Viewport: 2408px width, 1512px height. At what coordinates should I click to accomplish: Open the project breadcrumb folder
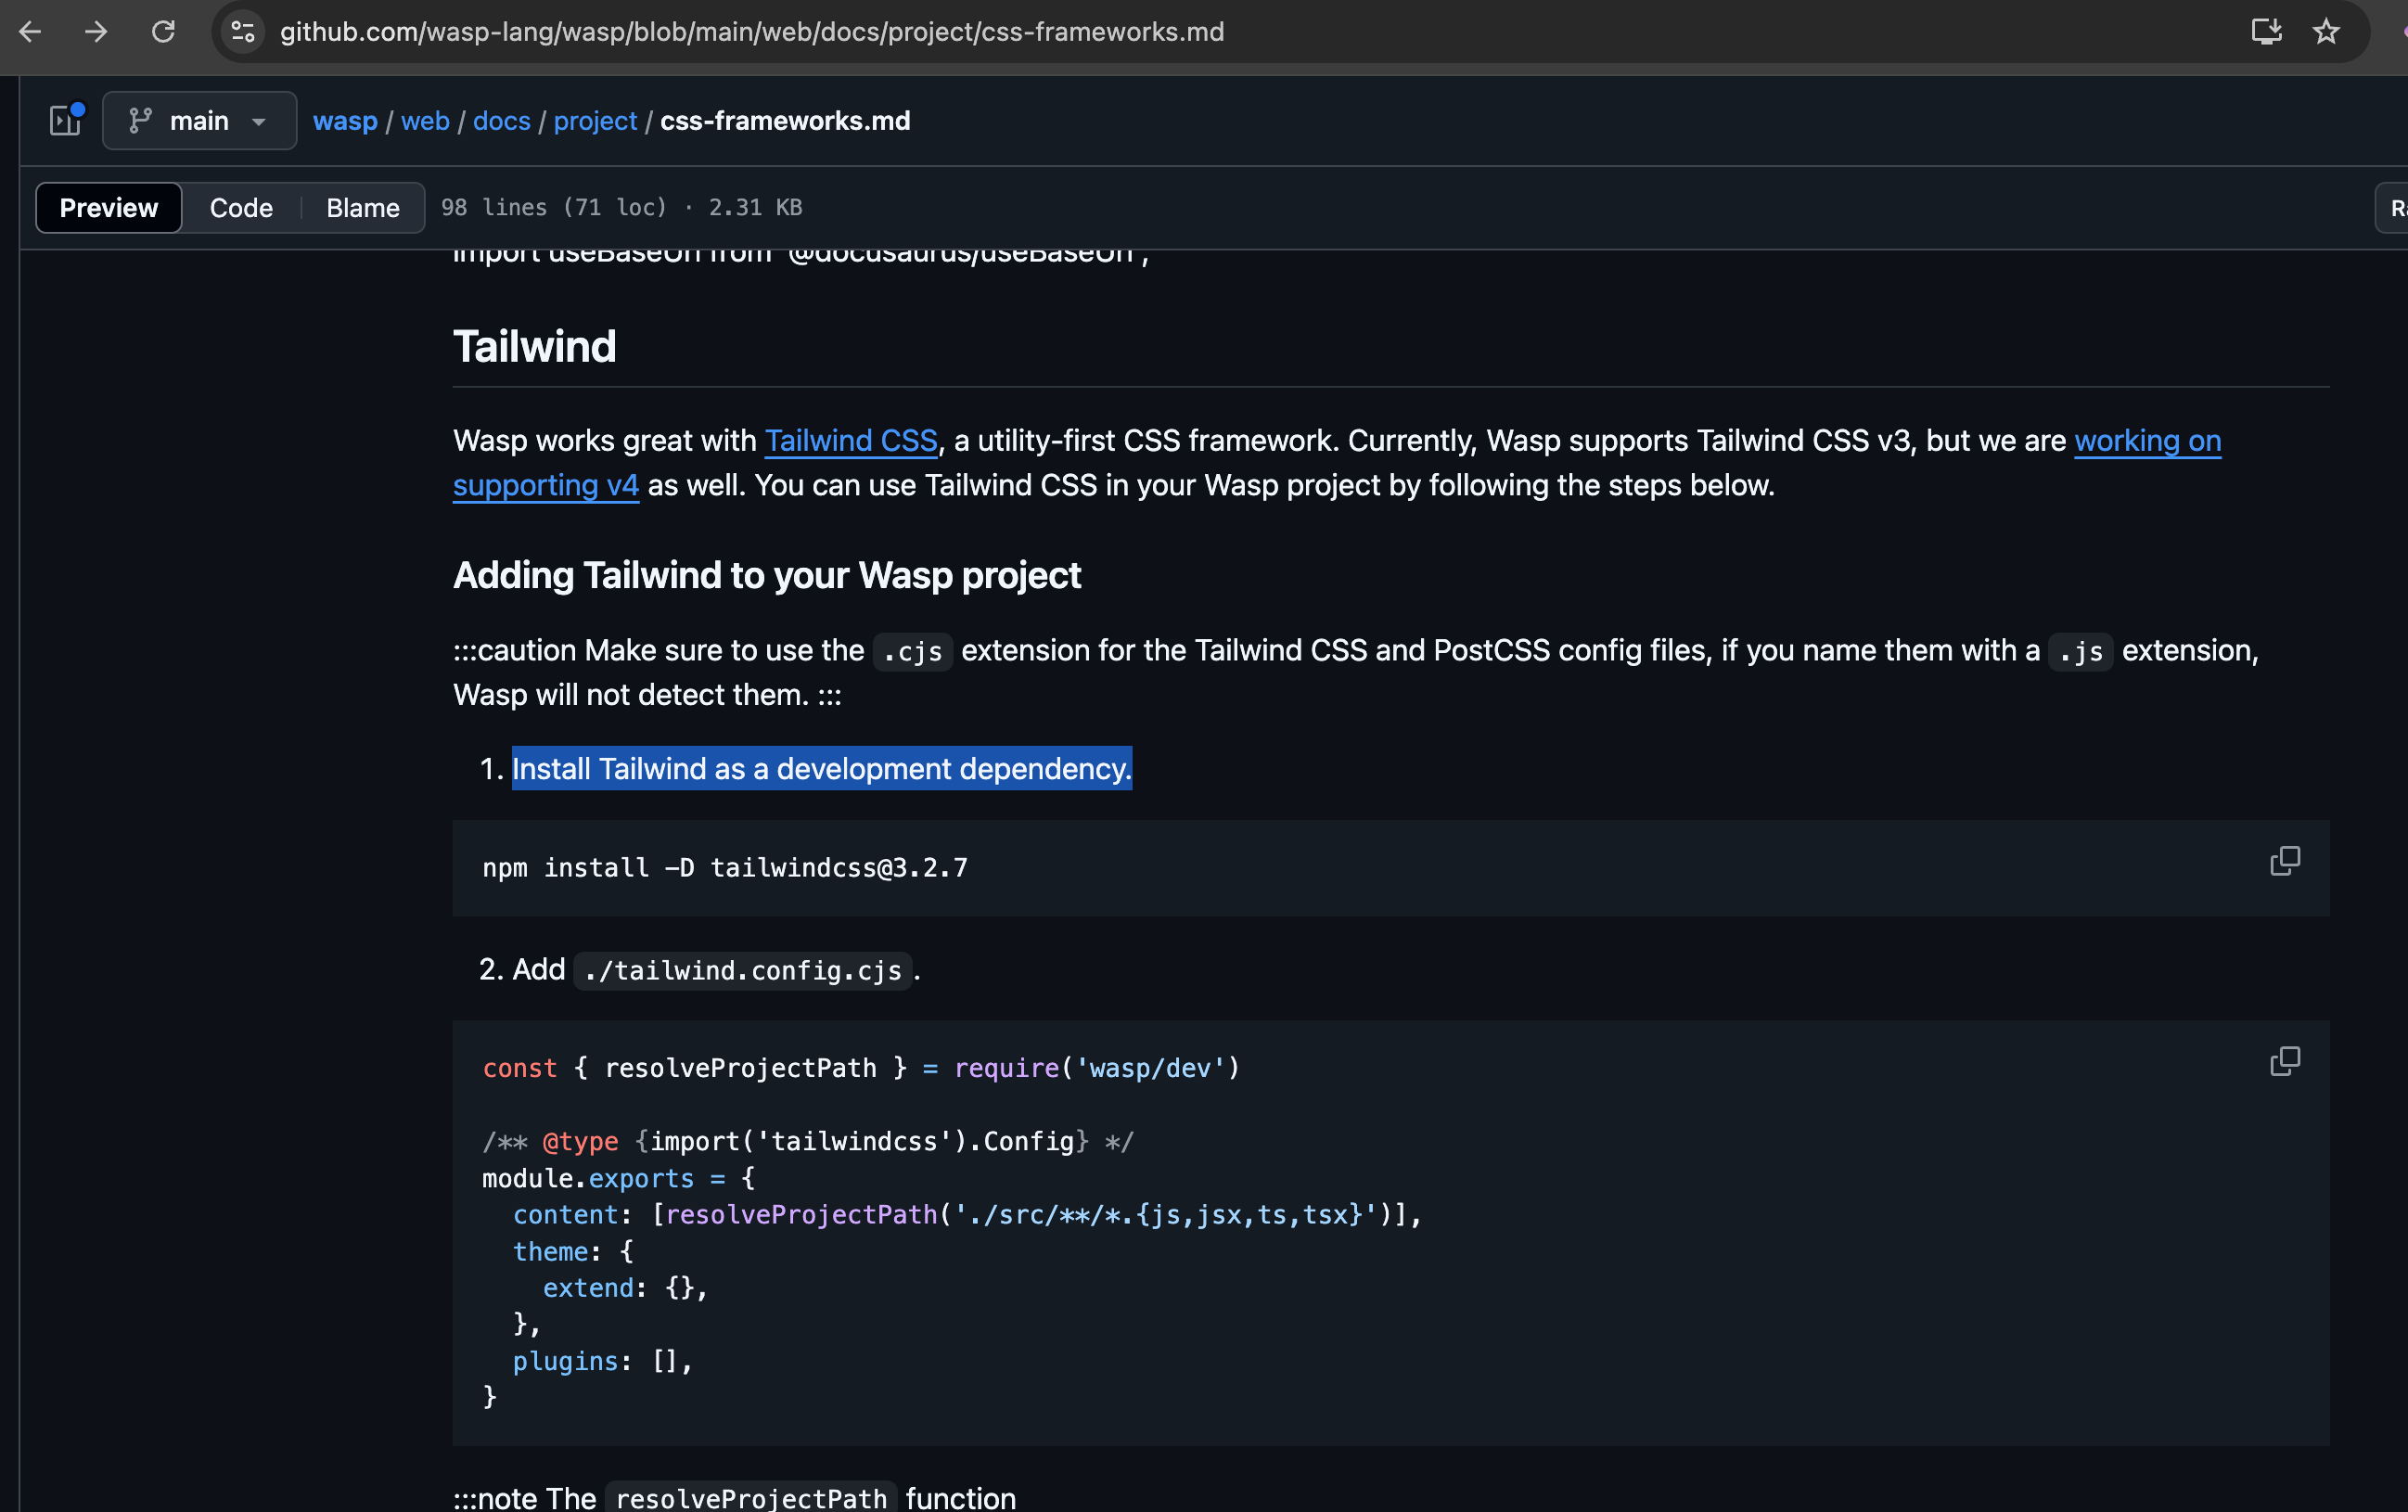[595, 121]
